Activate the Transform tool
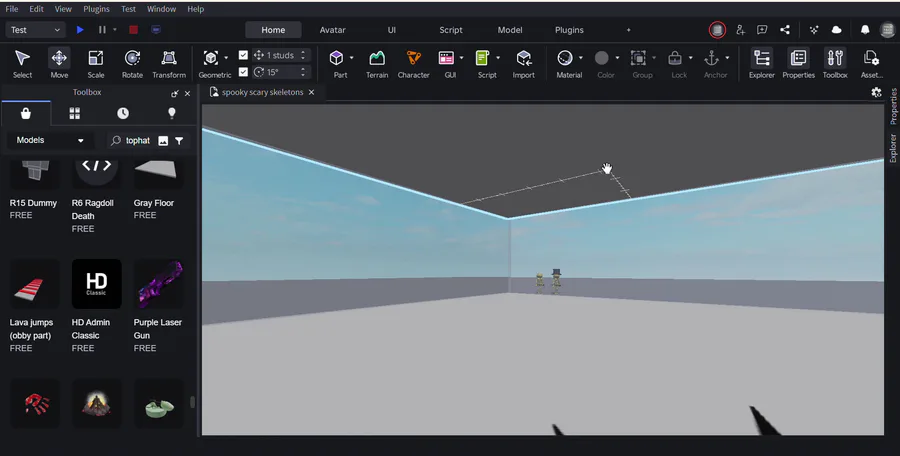Screen dimensions: 900x456 [x=169, y=63]
